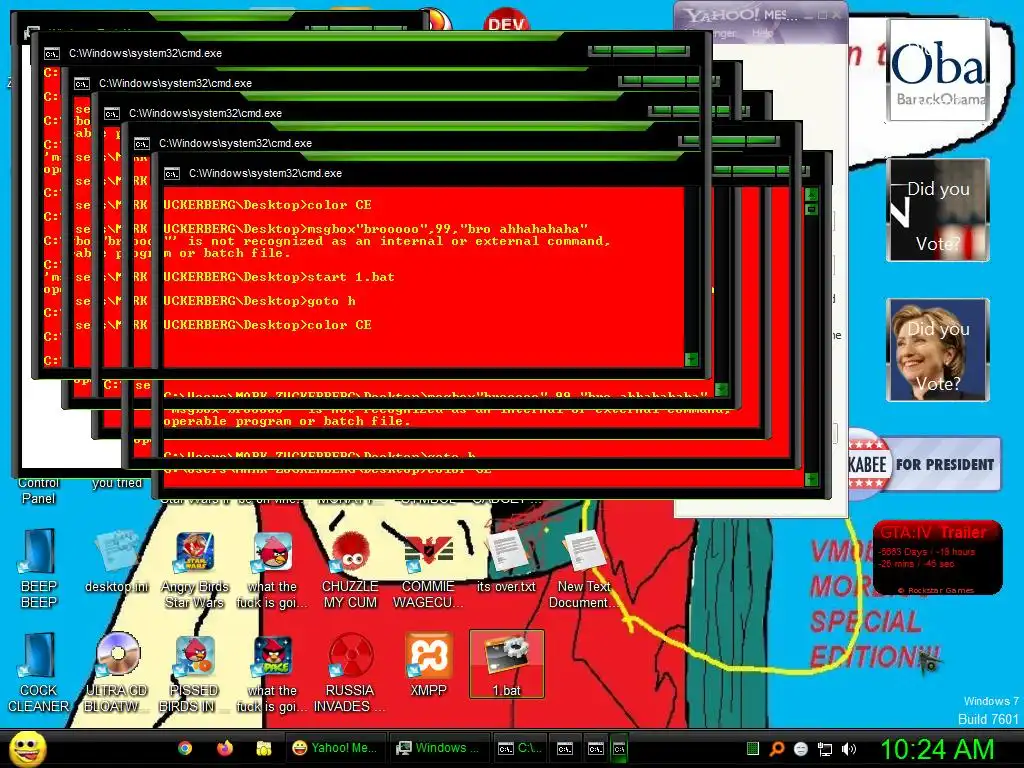This screenshot has width=1024, height=768.
Task: Click the Yahoo smiley tray icon
Action: coord(801,749)
